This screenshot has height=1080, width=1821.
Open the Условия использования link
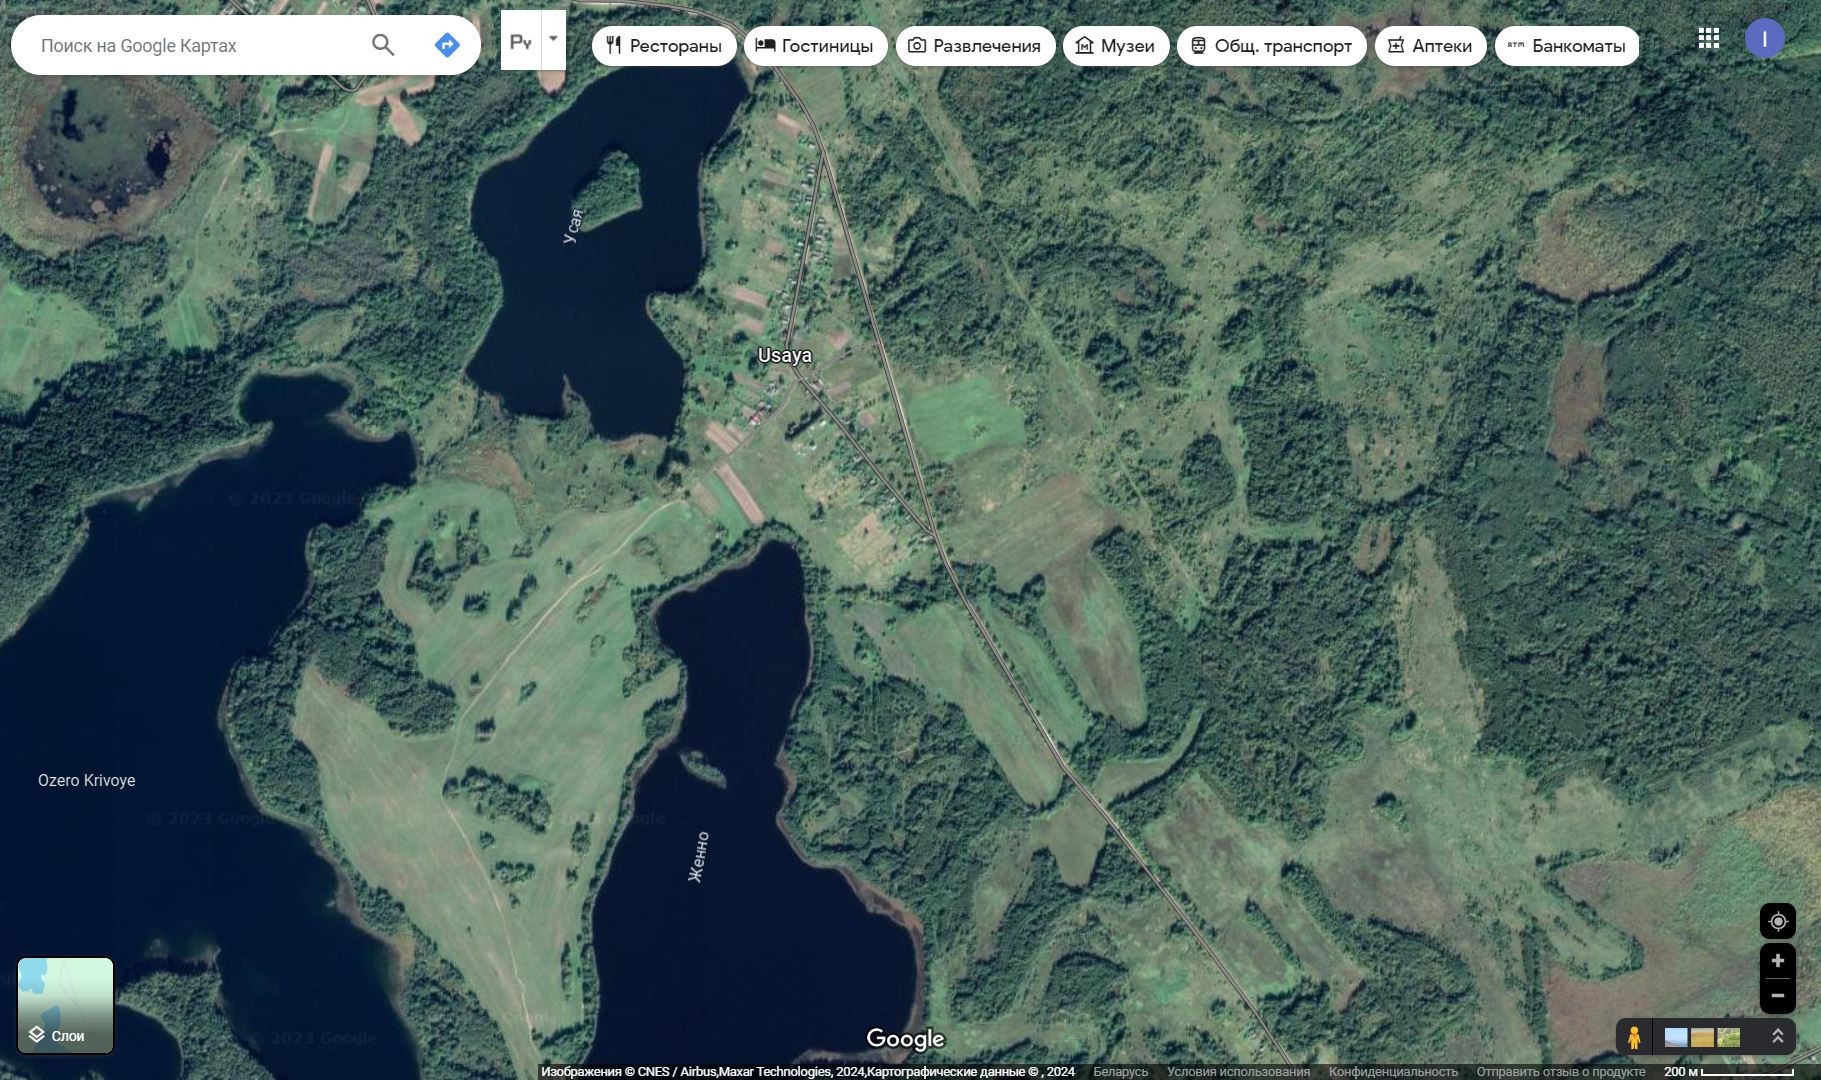[x=1237, y=1072]
